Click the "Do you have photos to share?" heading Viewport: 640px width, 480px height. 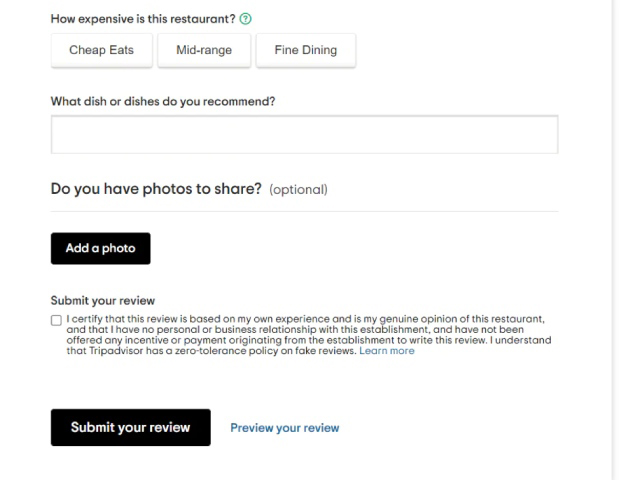coord(156,188)
